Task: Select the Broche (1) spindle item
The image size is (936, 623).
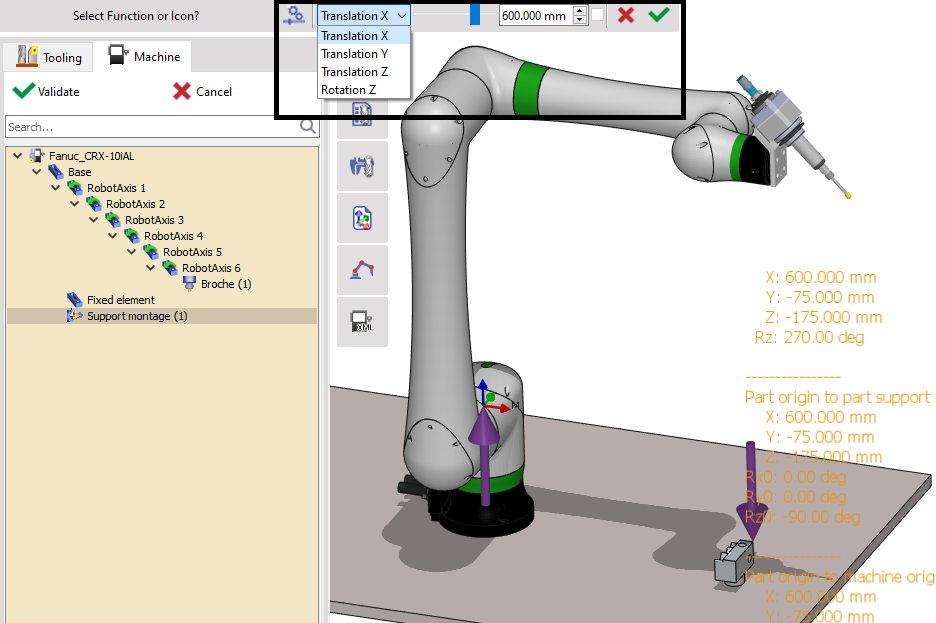Action: [x=225, y=284]
